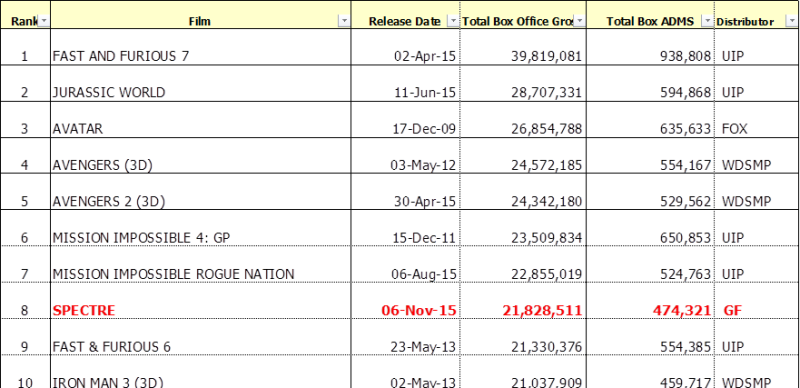
Task: Open the Film column filter dropdown
Action: click(x=344, y=21)
